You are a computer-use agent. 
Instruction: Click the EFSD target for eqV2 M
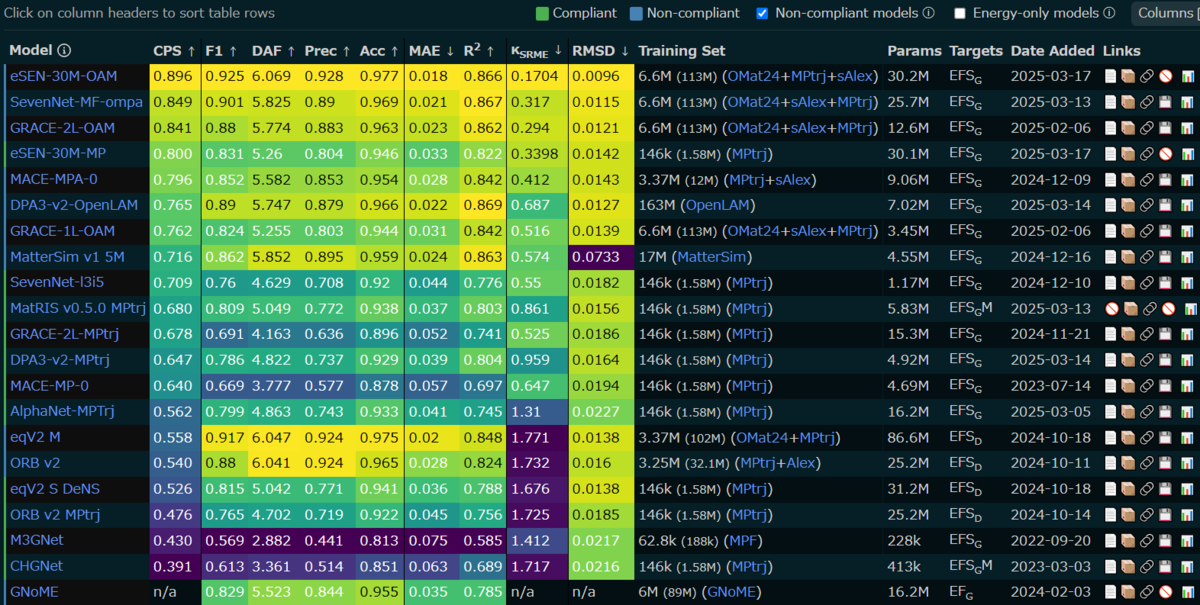click(x=964, y=437)
